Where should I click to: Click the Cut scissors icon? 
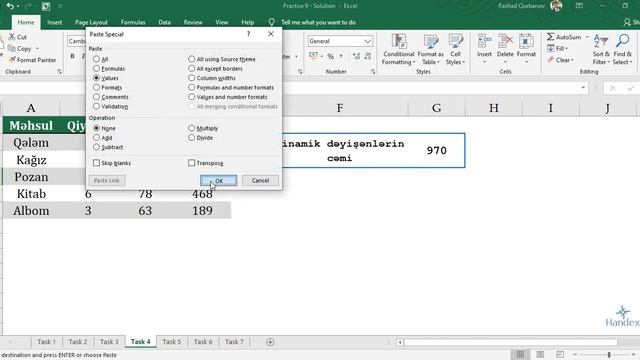click(12, 37)
